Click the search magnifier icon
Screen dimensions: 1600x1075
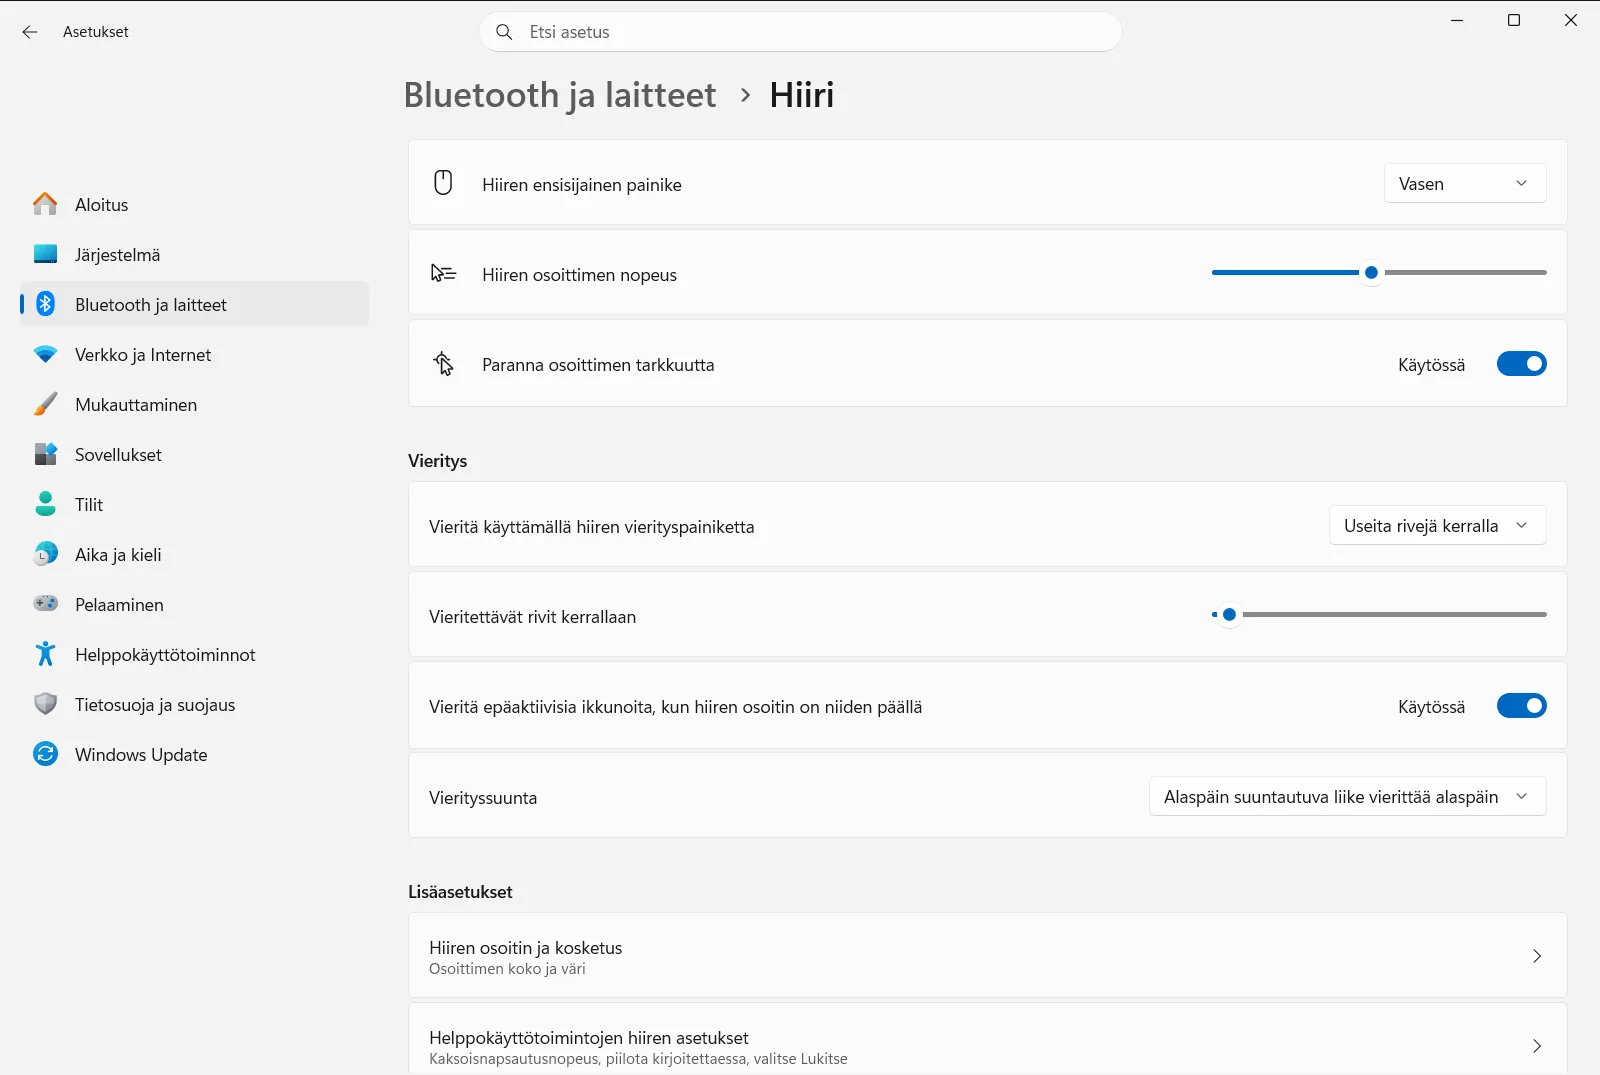tap(505, 32)
